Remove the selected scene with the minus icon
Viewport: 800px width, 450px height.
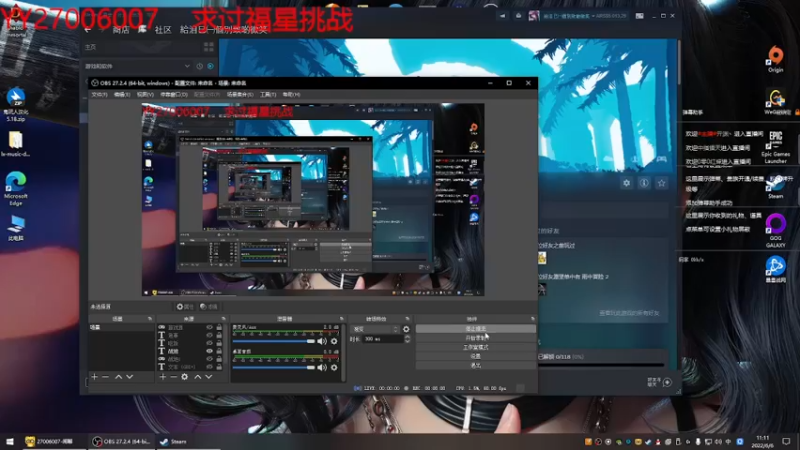[106, 377]
